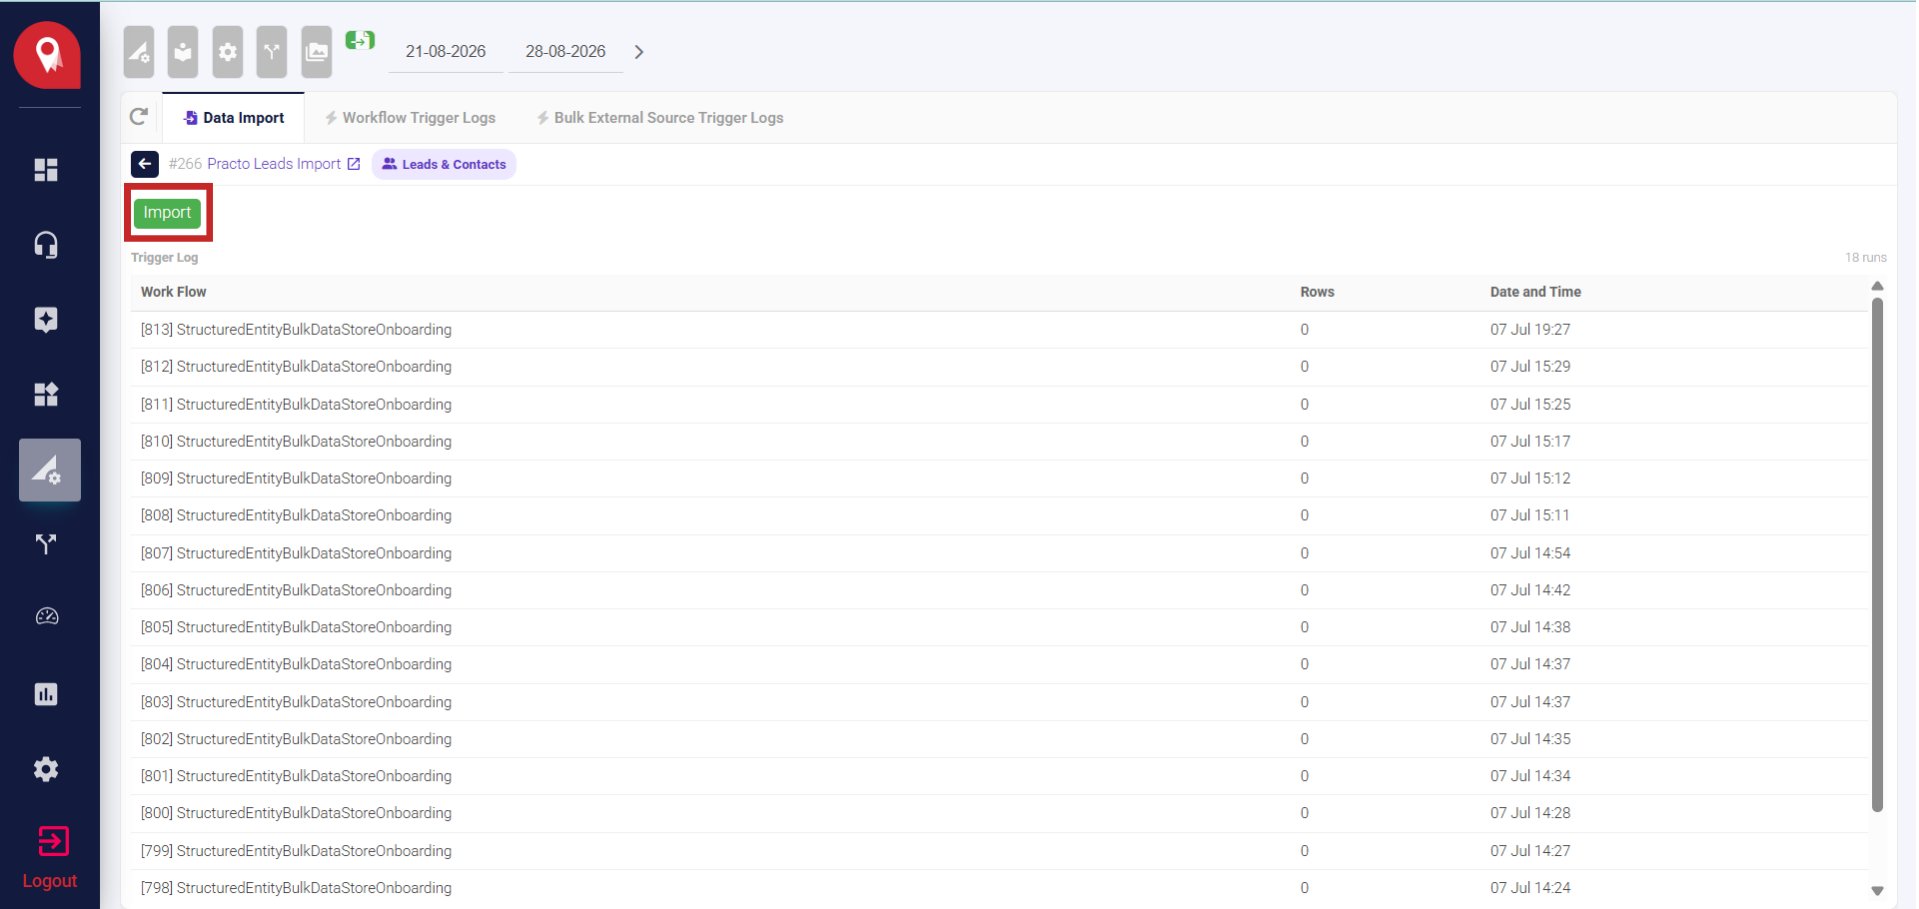Click the grey automation settings toolbar icon

(139, 52)
